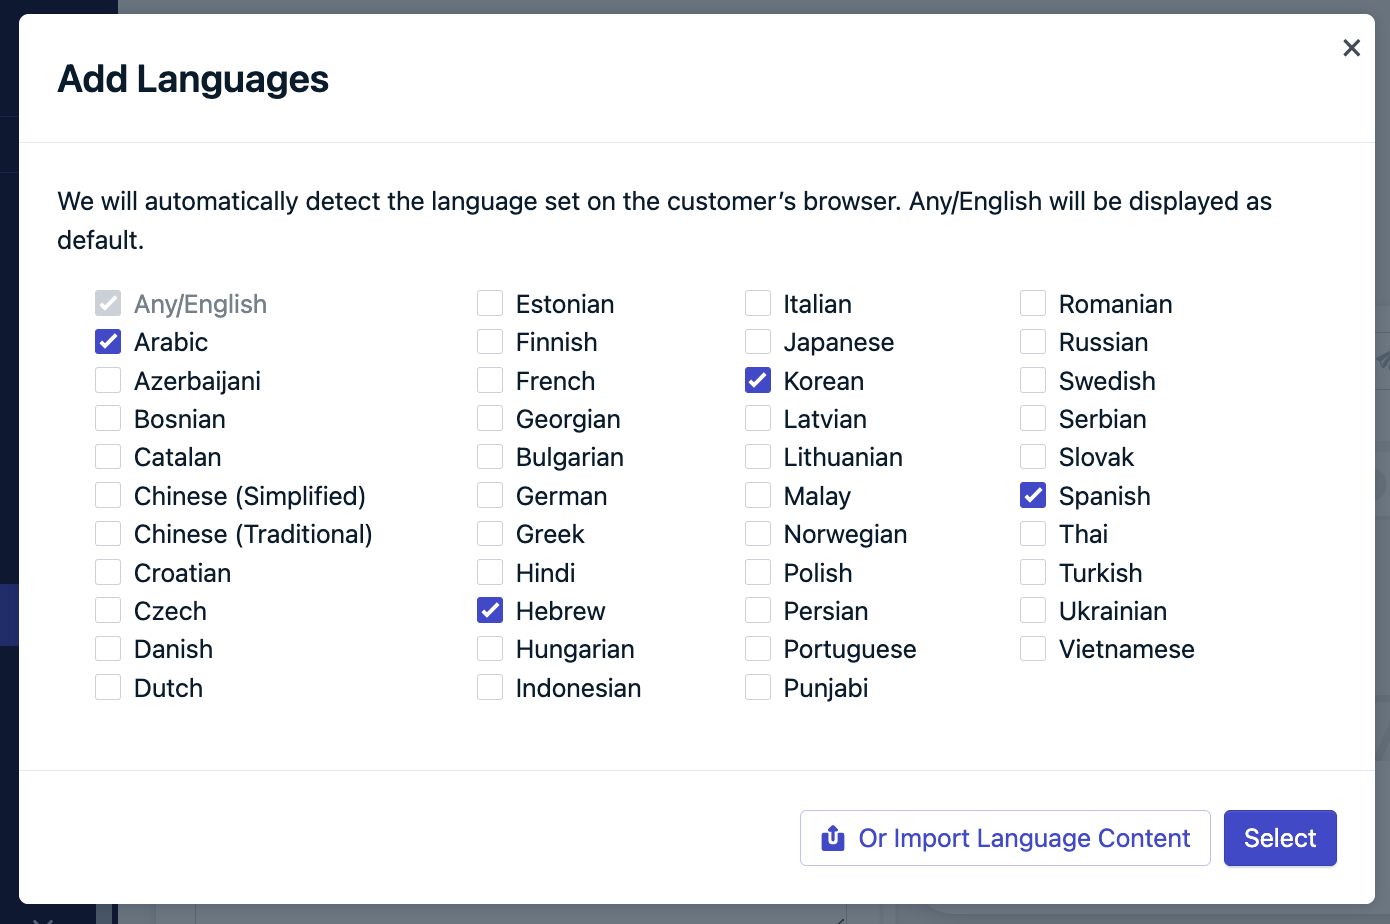The width and height of the screenshot is (1390, 924).
Task: Tick the German checkbox
Action: tap(490, 496)
